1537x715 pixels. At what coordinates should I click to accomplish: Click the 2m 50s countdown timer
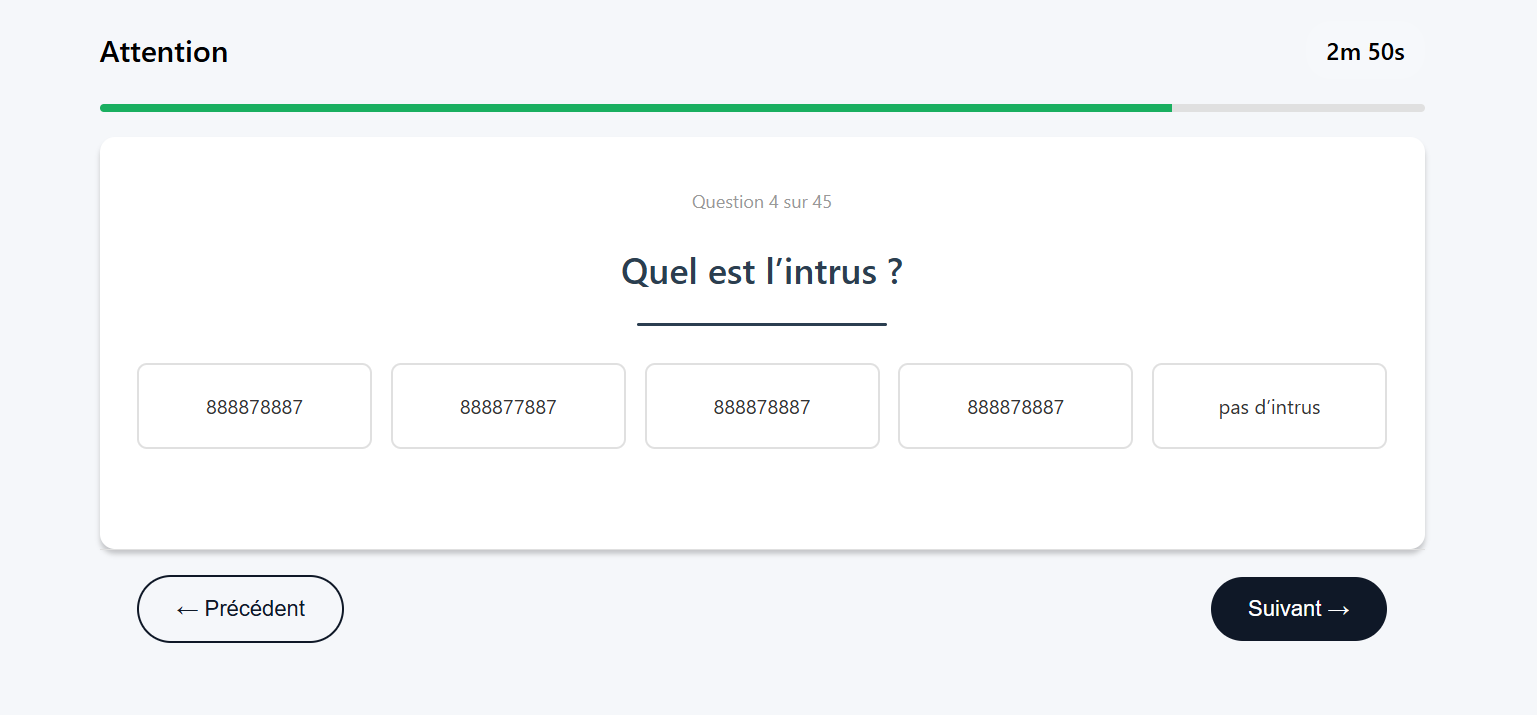(1365, 52)
